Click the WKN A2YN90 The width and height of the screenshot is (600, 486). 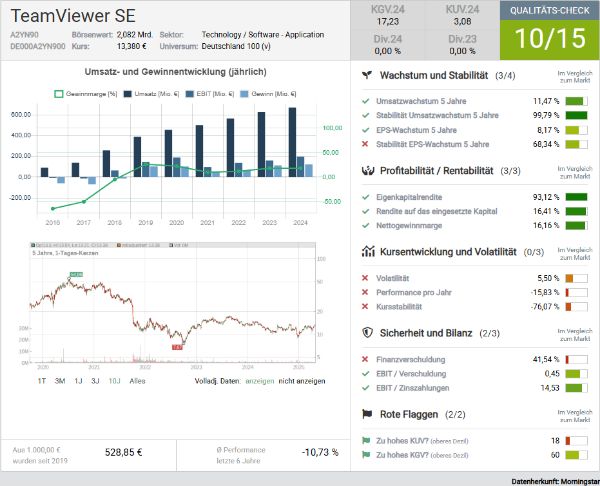coord(24,35)
